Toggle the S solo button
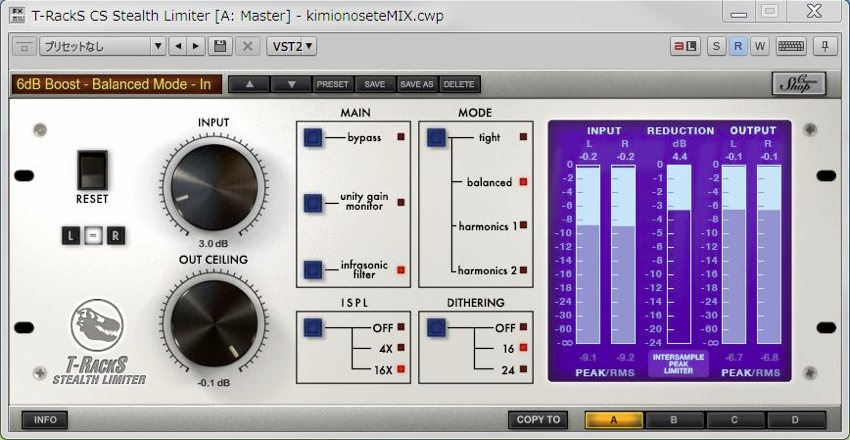This screenshot has height=440, width=850. point(716,47)
